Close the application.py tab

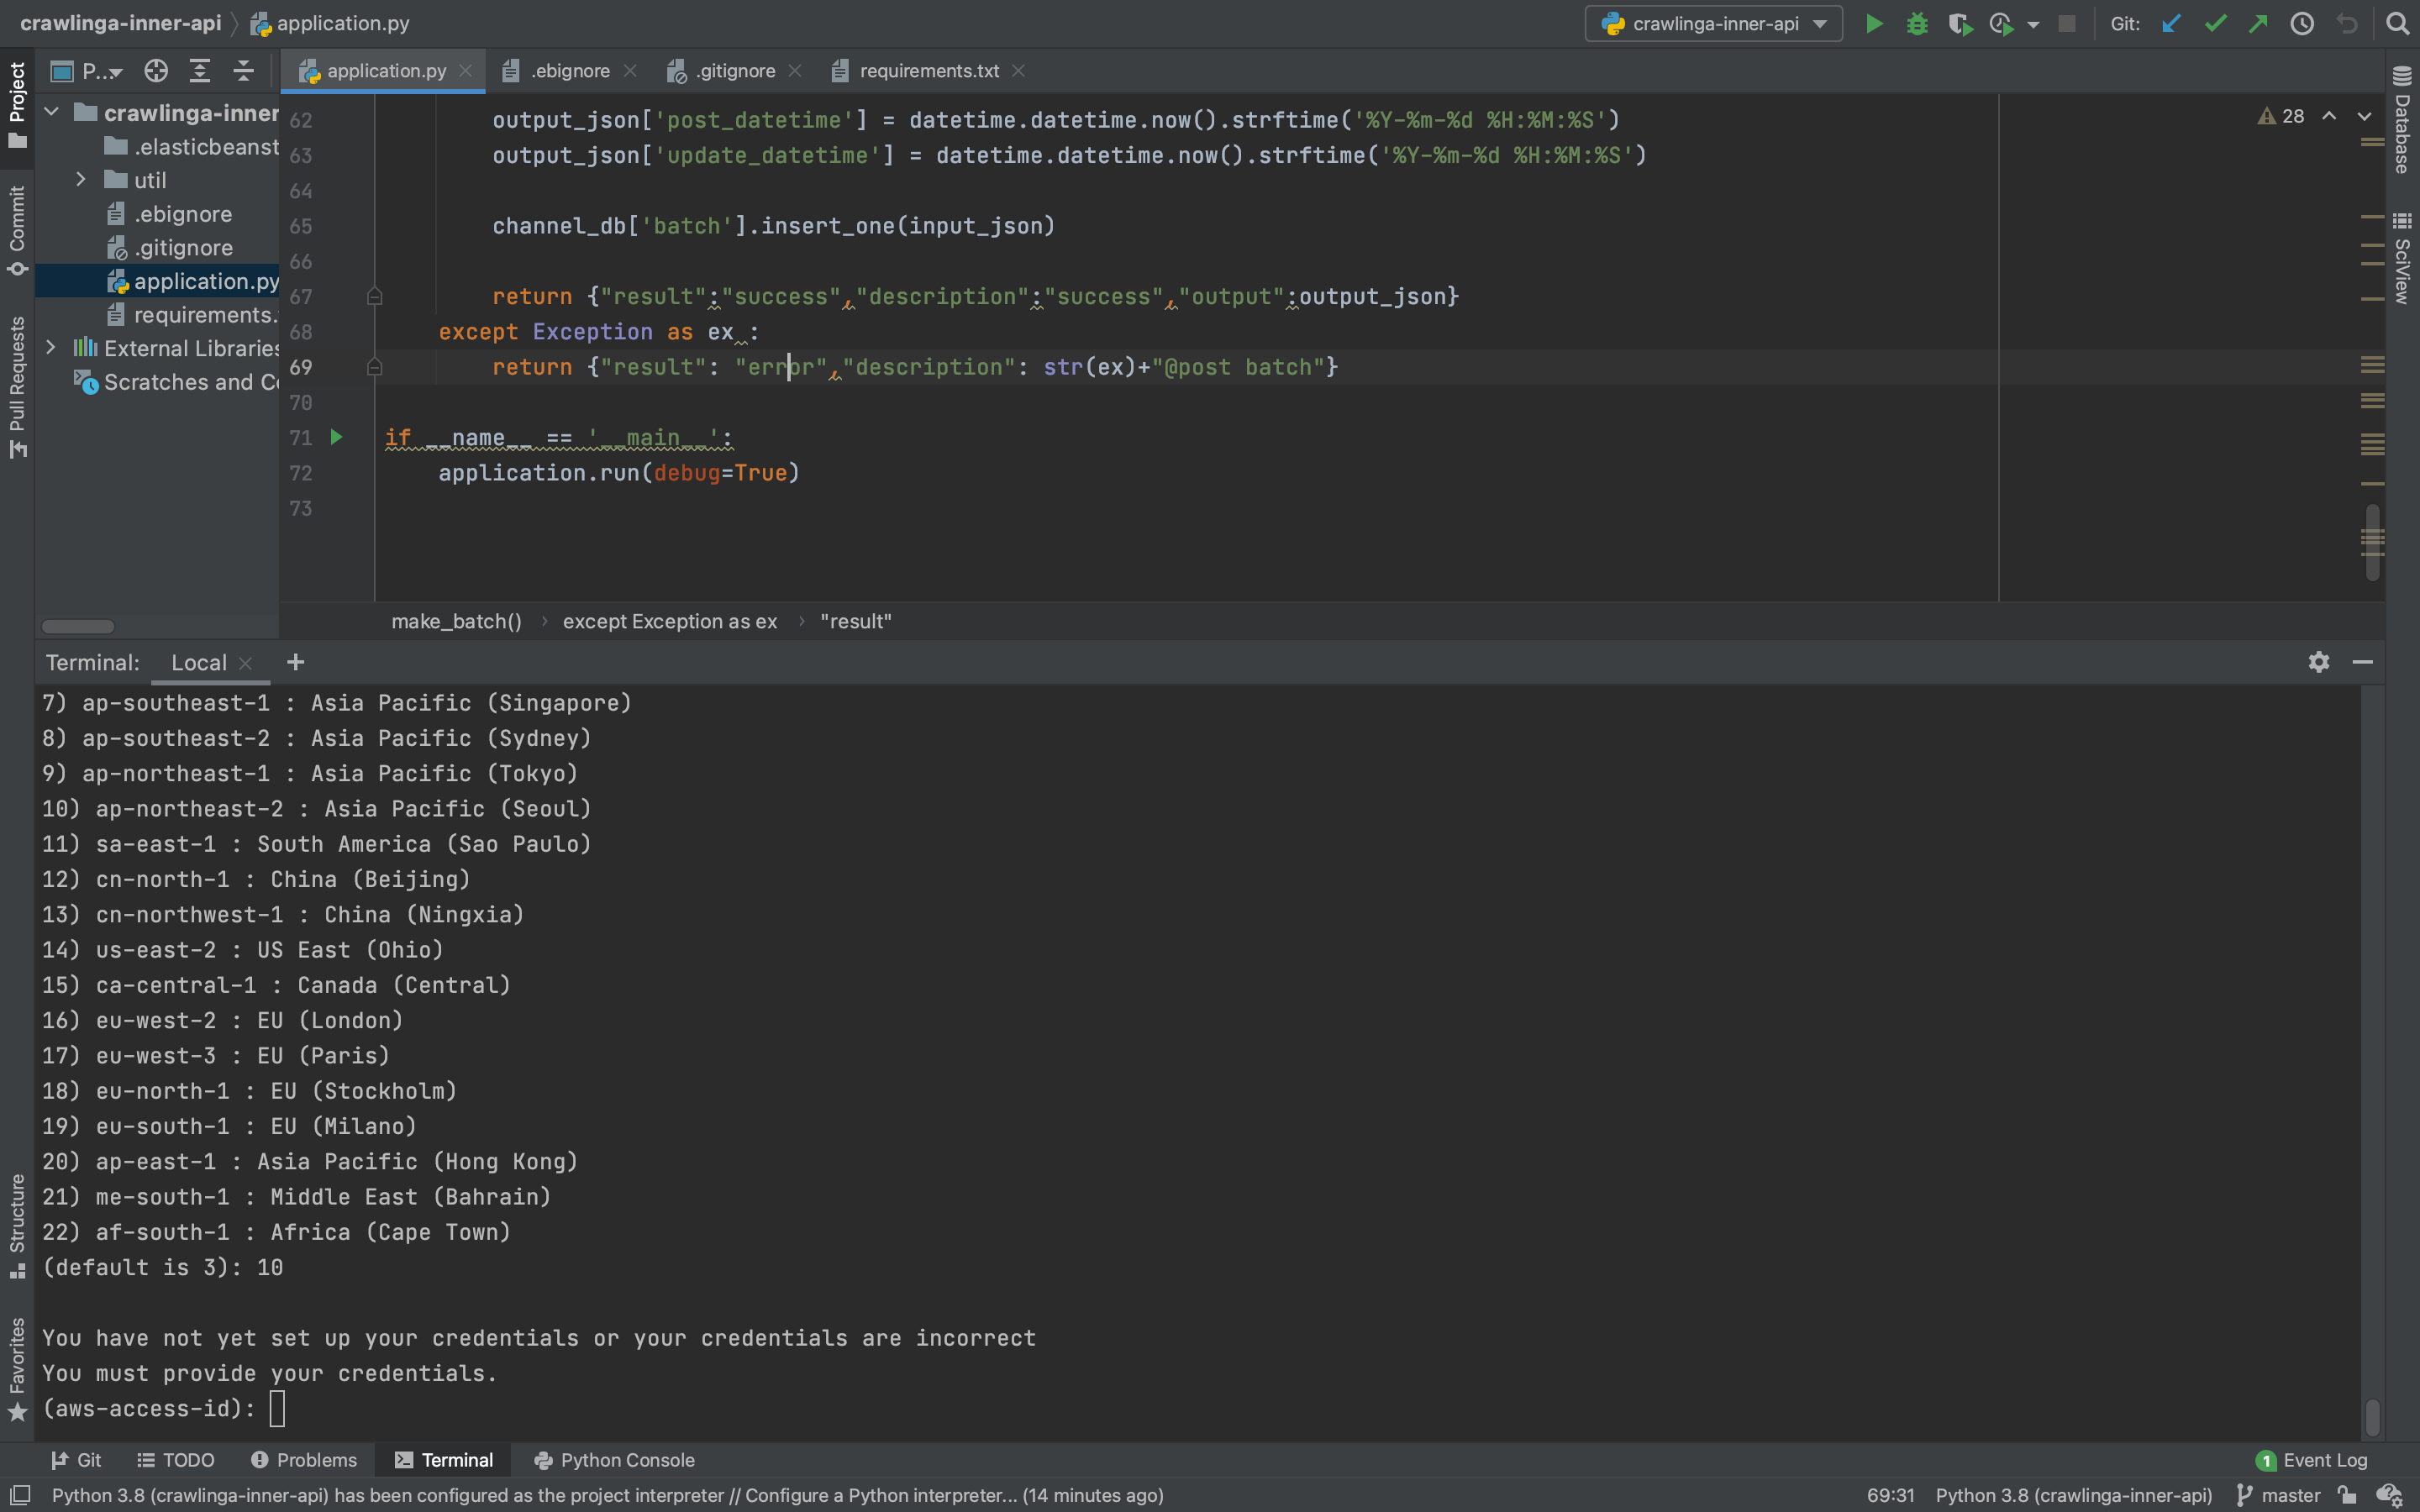pyautogui.click(x=466, y=71)
